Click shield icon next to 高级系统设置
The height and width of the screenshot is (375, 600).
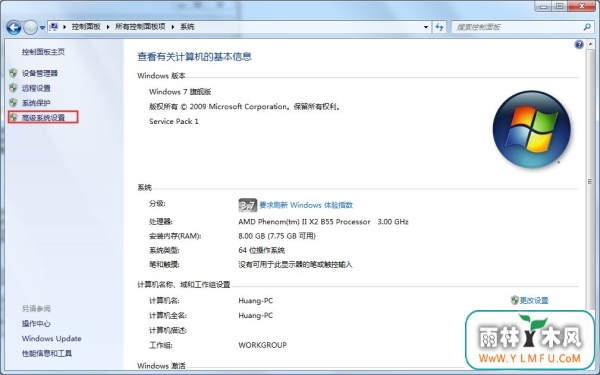click(13, 117)
